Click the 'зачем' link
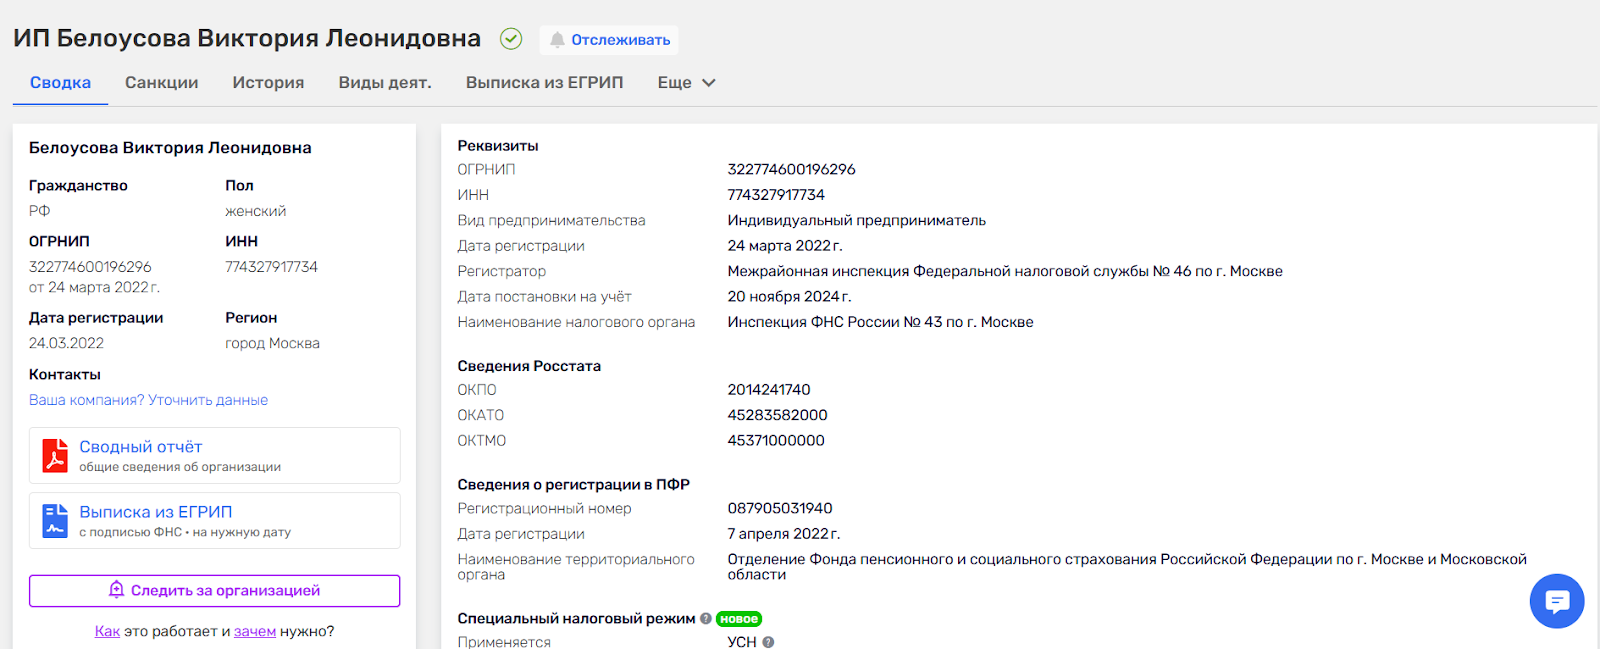The width and height of the screenshot is (1600, 649). 254,632
